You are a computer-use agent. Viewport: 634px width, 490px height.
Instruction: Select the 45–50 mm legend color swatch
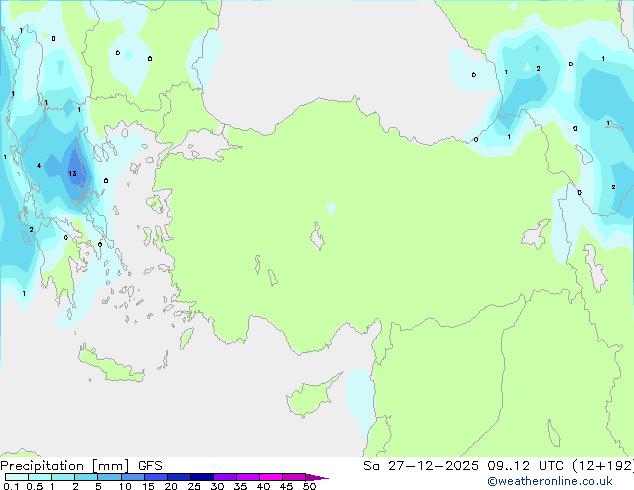coord(294,477)
